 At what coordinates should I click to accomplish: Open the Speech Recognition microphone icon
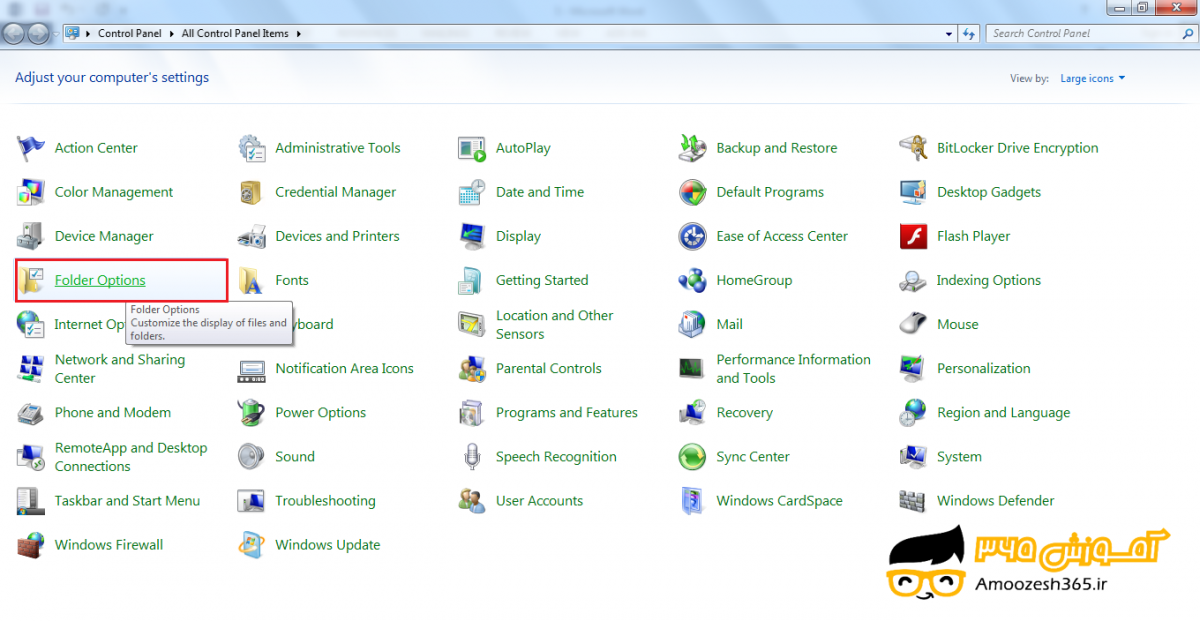click(x=471, y=457)
